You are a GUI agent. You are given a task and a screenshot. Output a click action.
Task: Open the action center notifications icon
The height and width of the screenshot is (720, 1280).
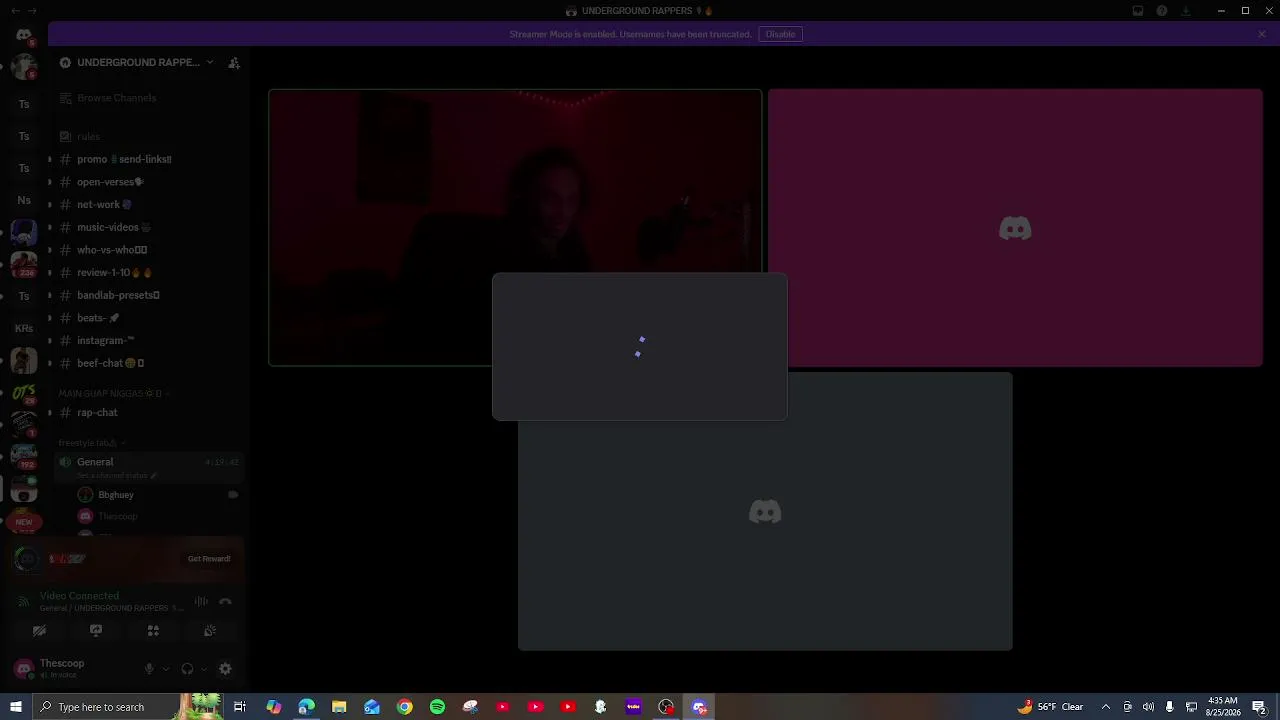pos(1259,707)
